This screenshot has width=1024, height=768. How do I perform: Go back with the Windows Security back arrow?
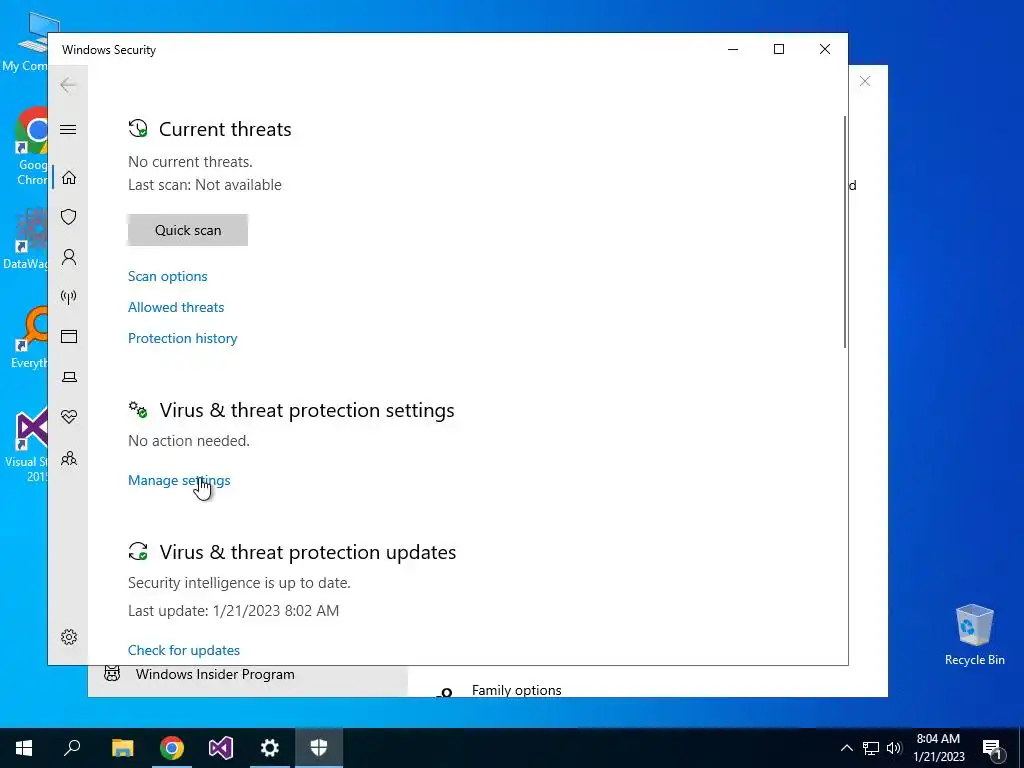click(68, 85)
